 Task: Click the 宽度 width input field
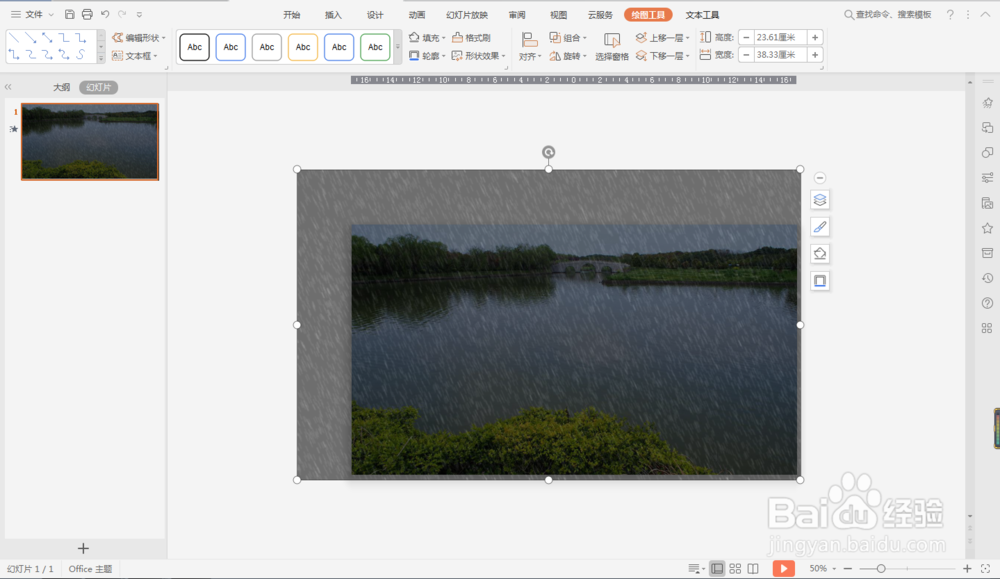[781, 55]
